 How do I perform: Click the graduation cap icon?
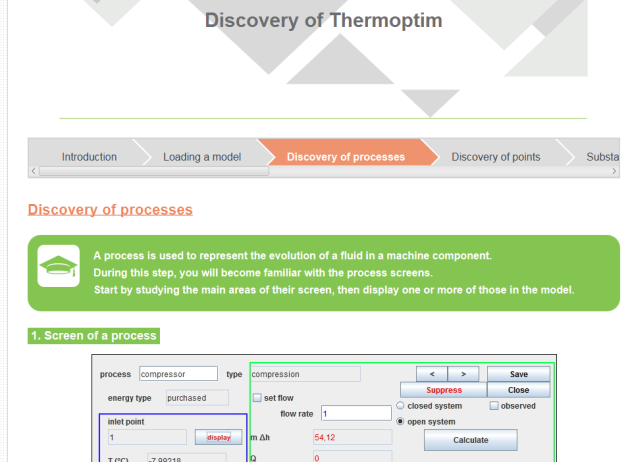coord(59,266)
